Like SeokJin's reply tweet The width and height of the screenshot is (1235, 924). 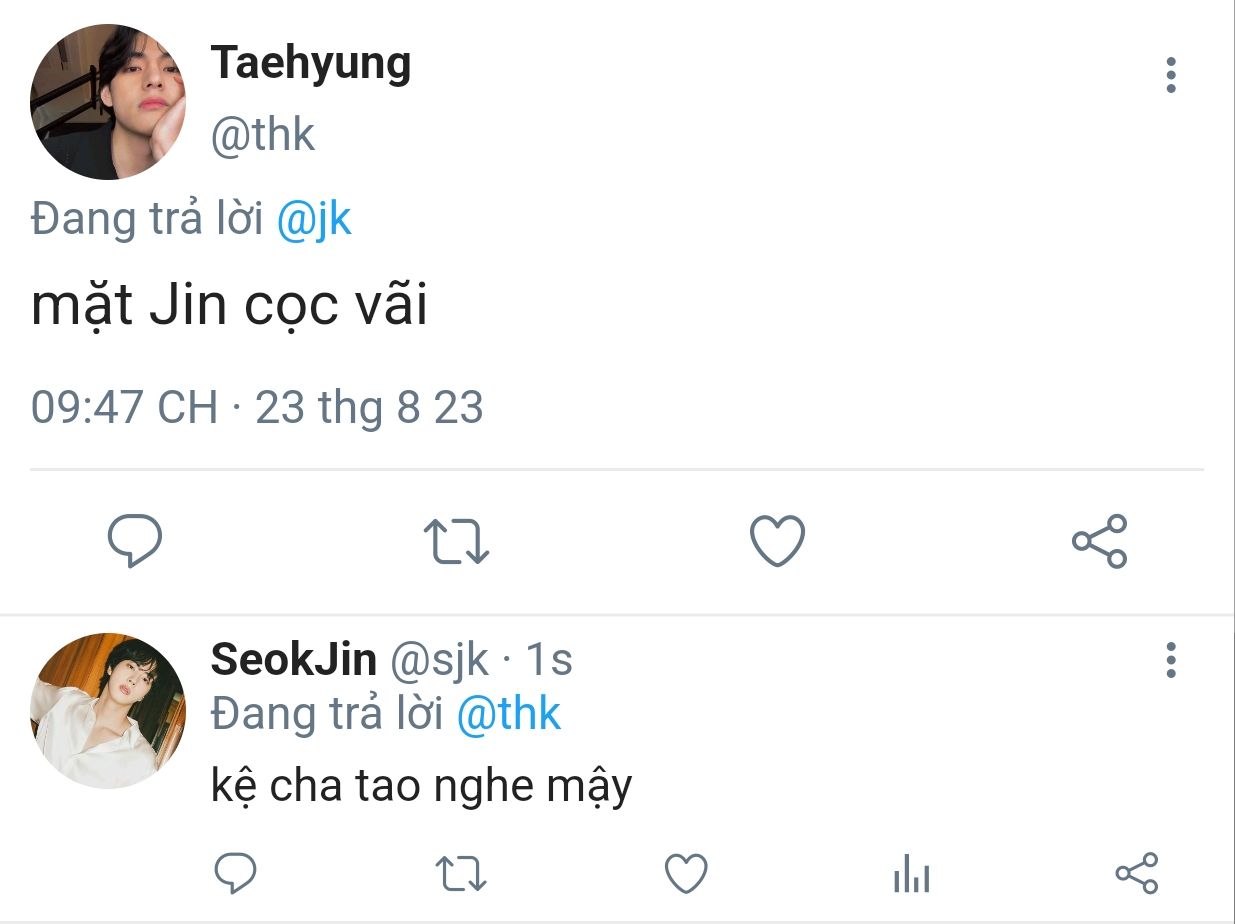point(686,873)
